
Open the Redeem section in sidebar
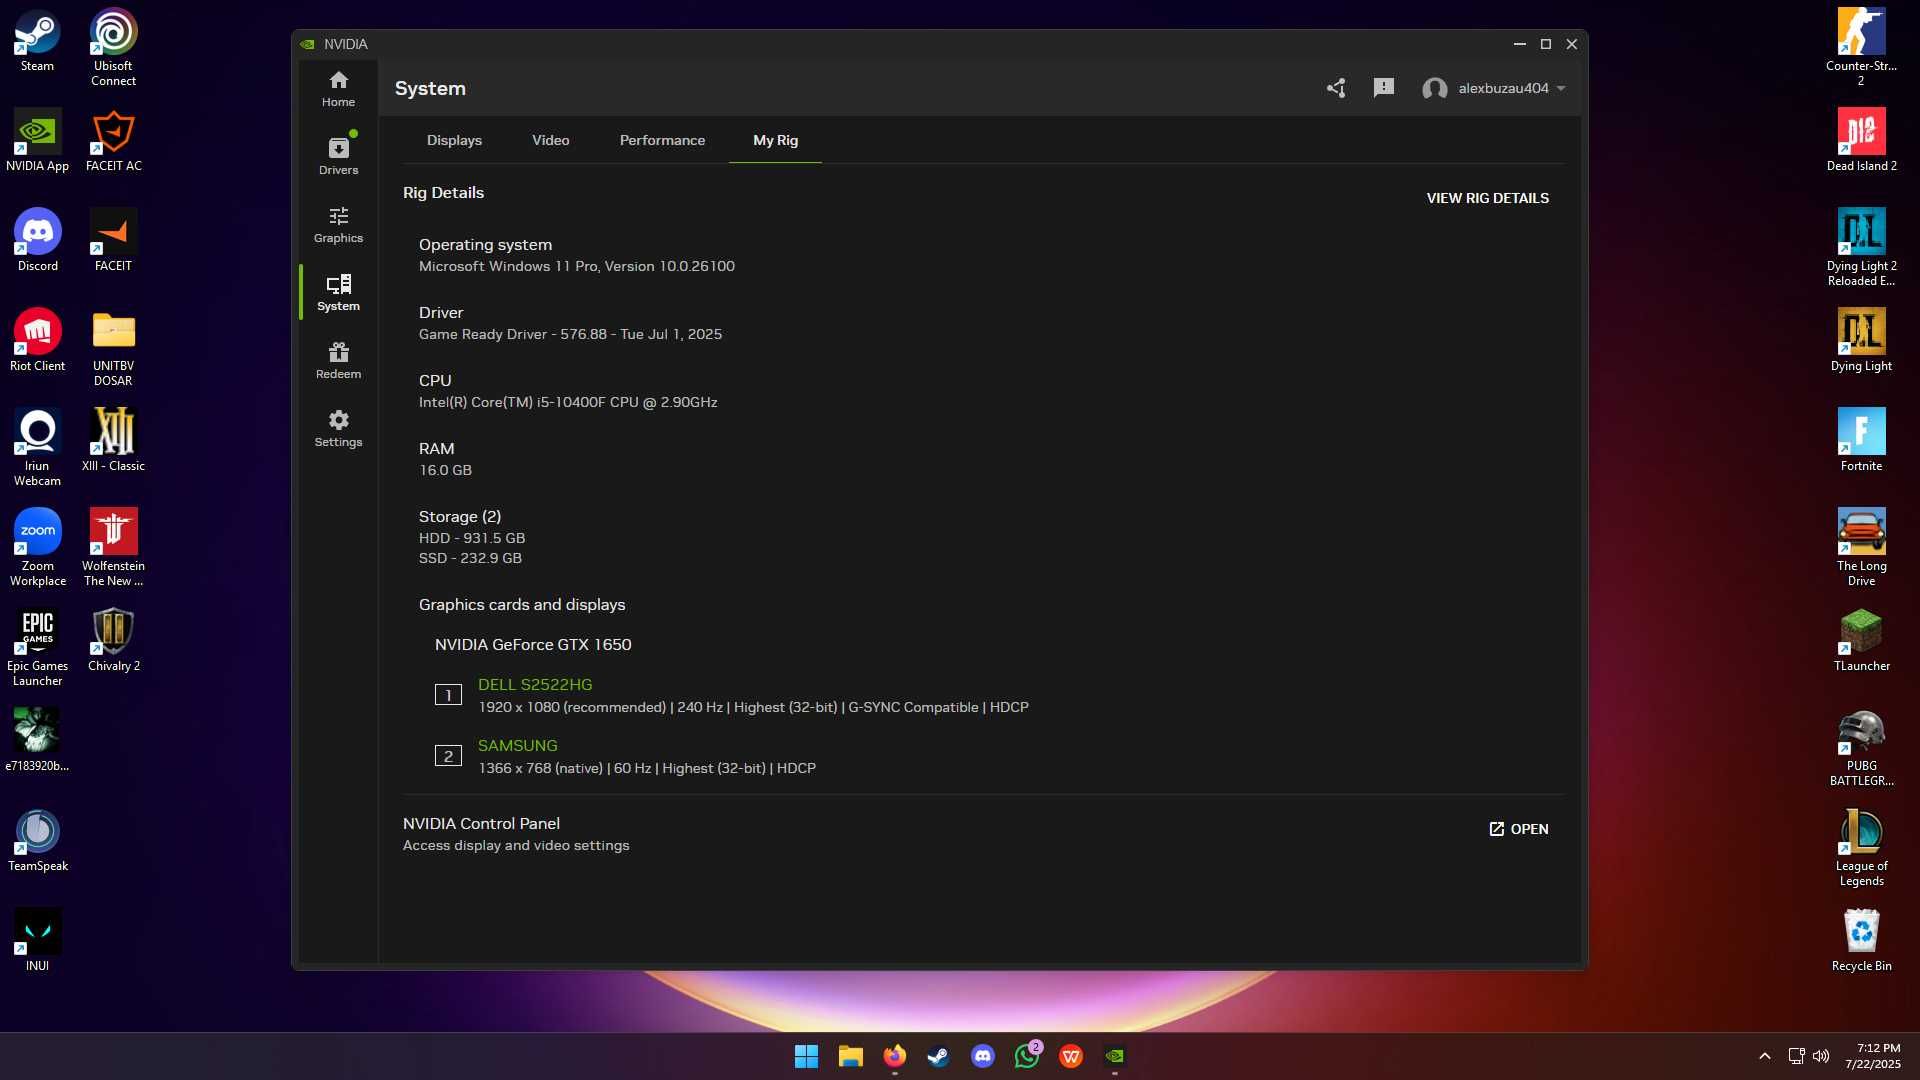pos(338,360)
